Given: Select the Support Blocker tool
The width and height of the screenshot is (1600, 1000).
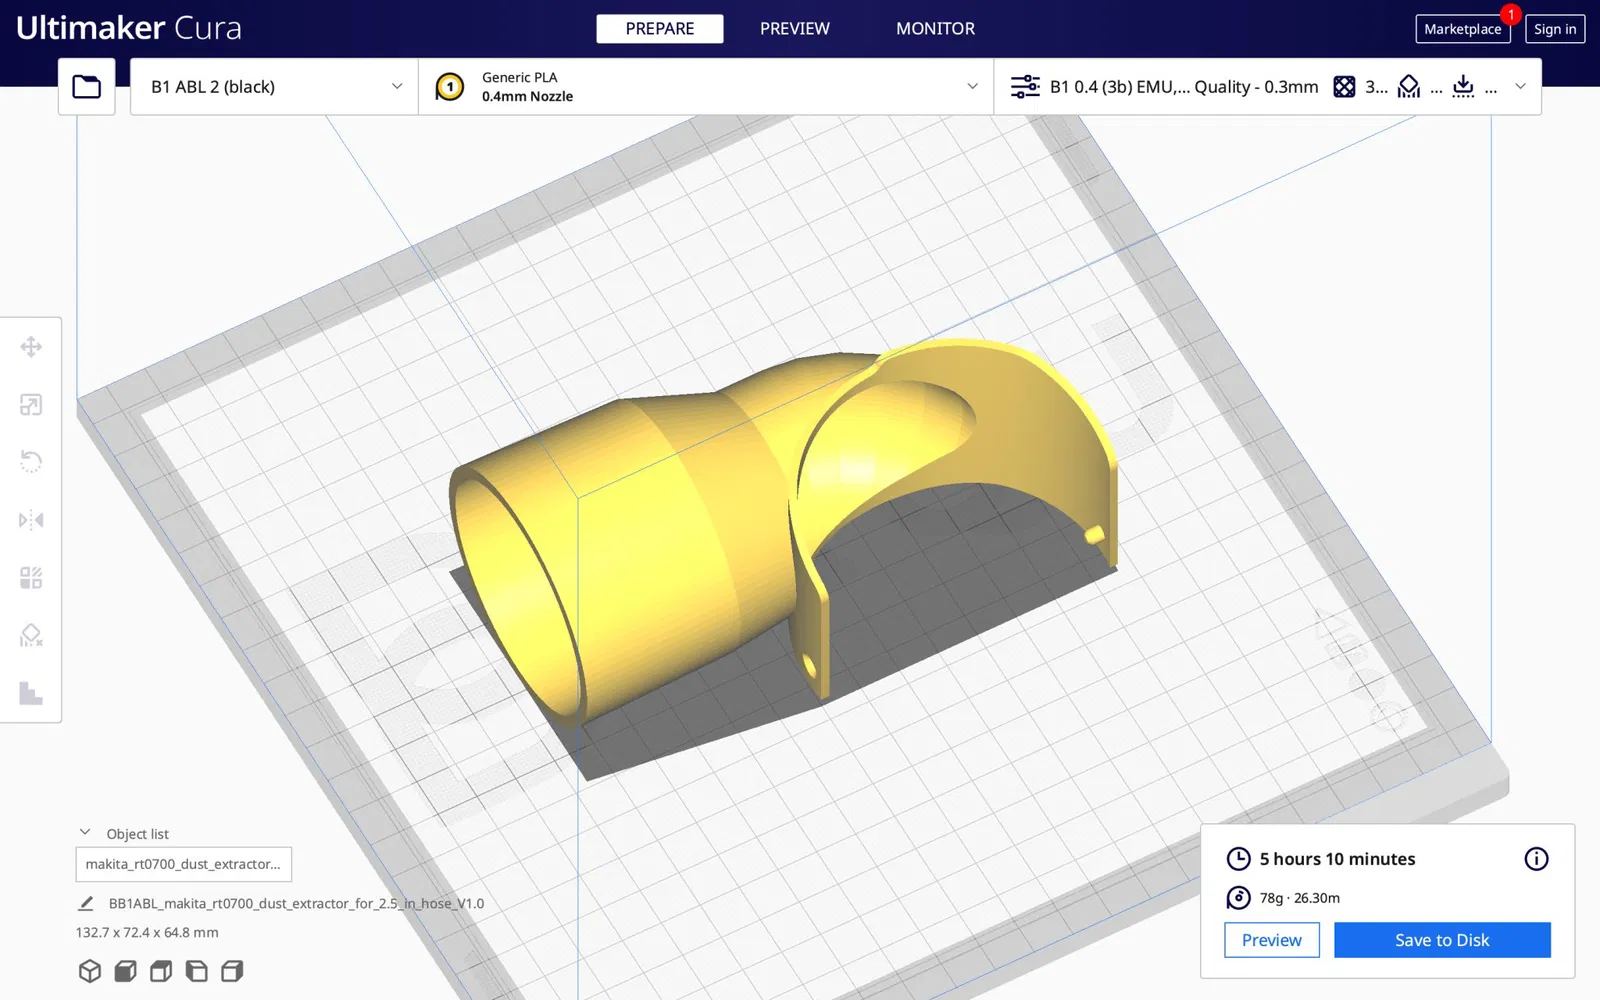Looking at the screenshot, I should 31,635.
